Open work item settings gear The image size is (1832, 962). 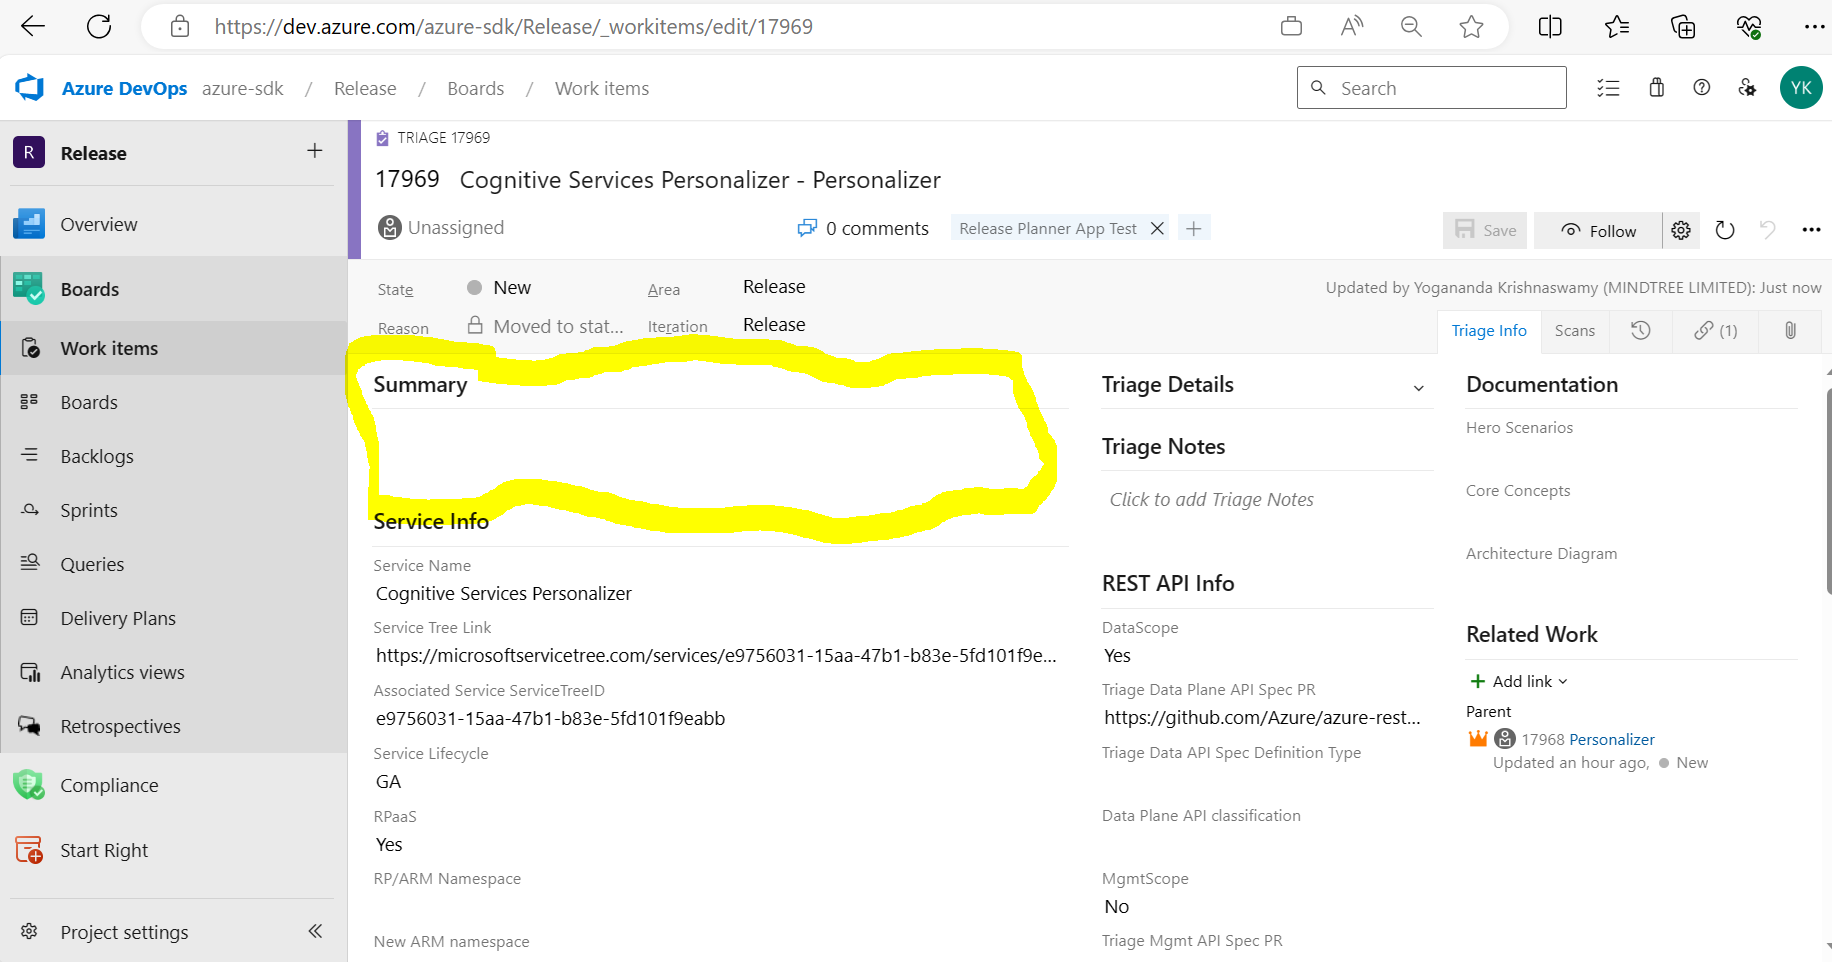1680,230
